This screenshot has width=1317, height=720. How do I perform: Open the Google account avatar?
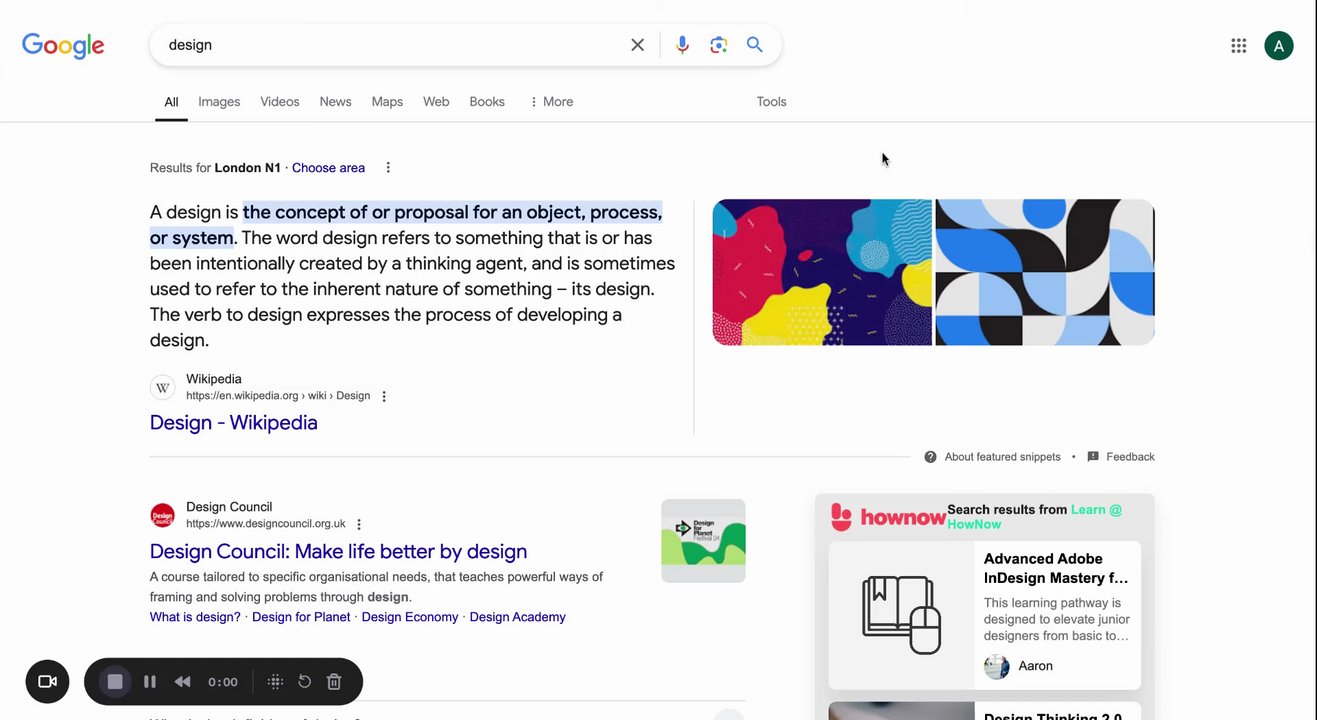(x=1278, y=45)
